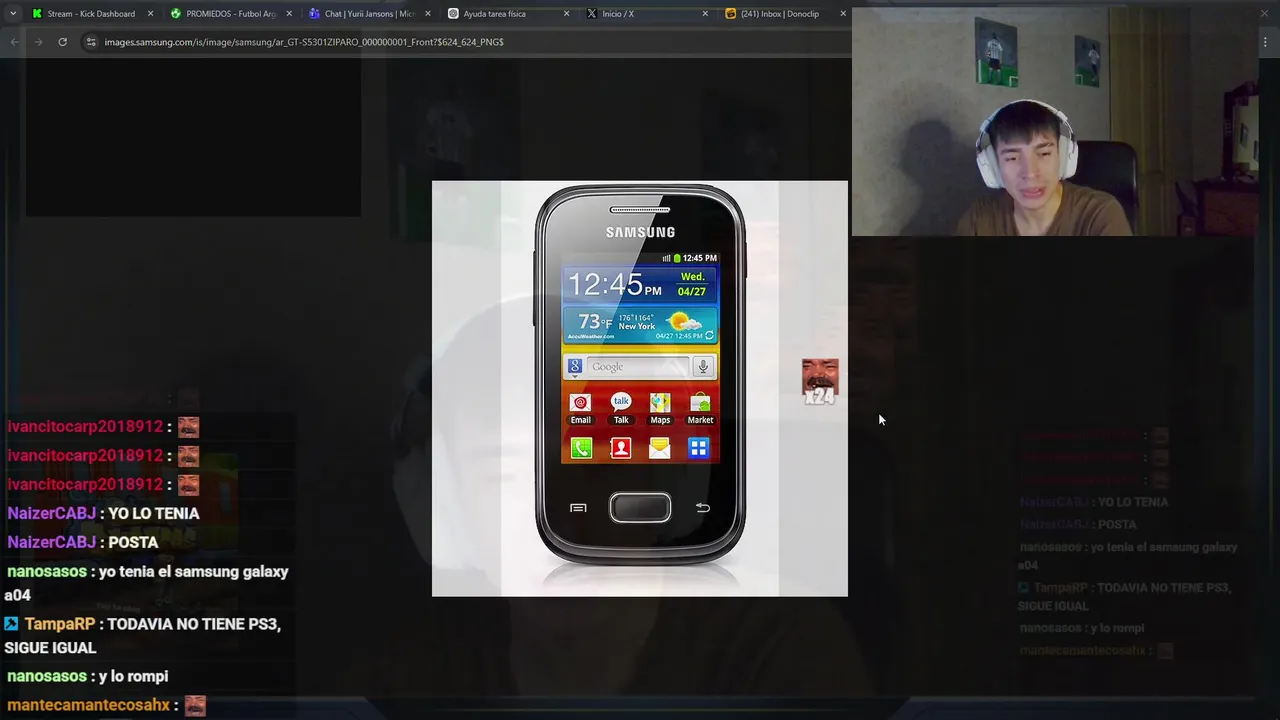
Task: Tap the green Phone dialer icon
Action: 581,448
